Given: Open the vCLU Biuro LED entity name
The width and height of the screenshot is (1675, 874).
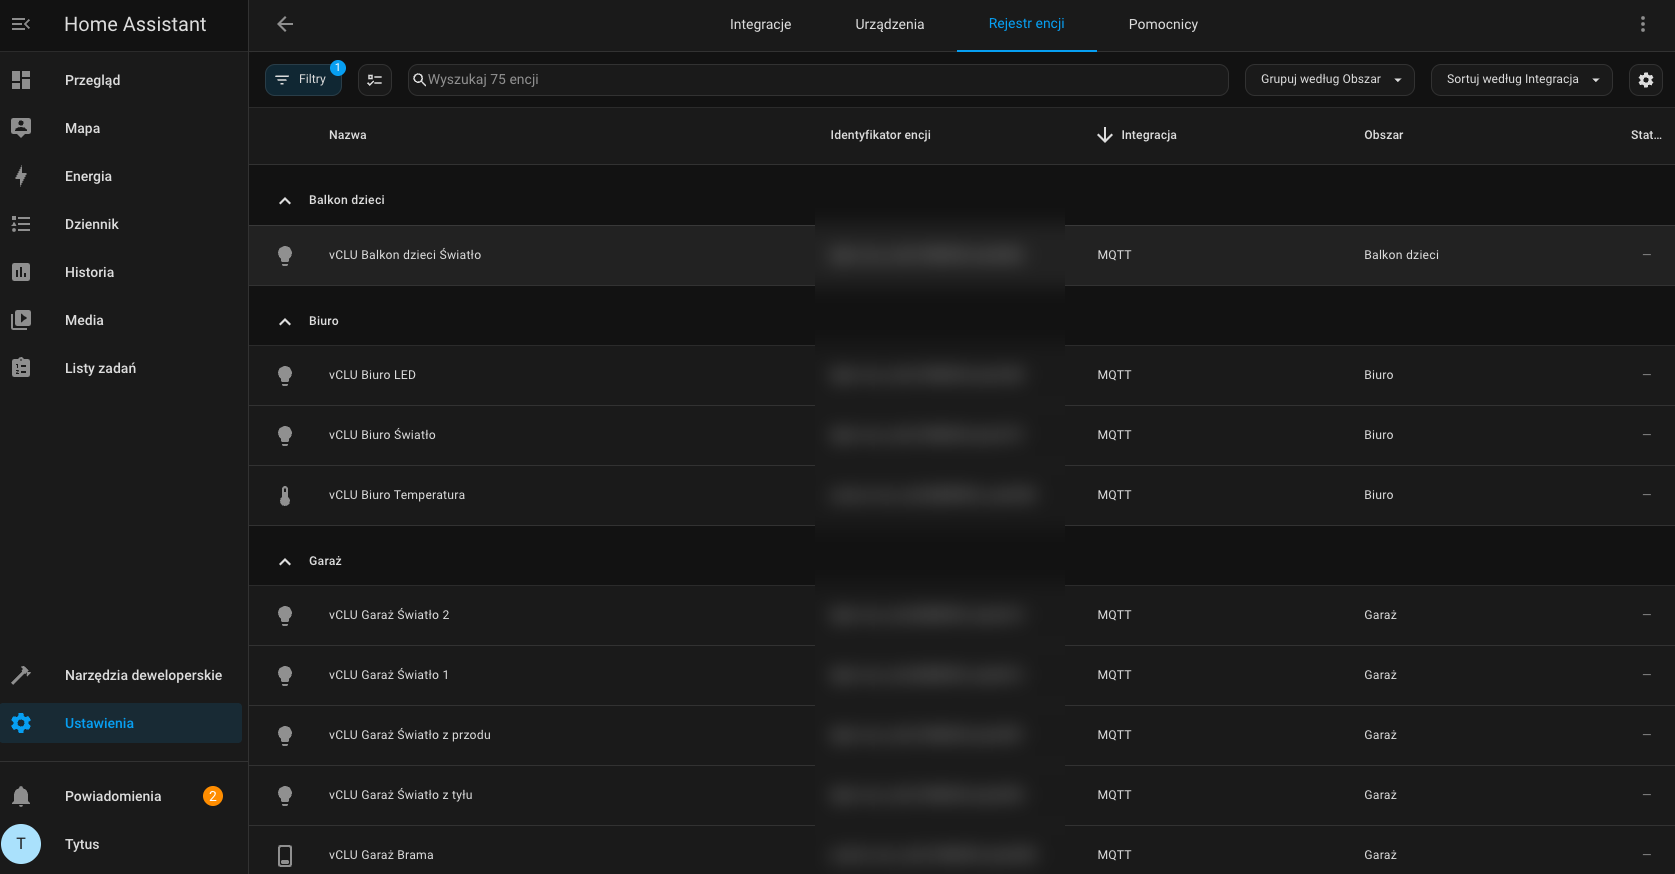Looking at the screenshot, I should (x=372, y=375).
